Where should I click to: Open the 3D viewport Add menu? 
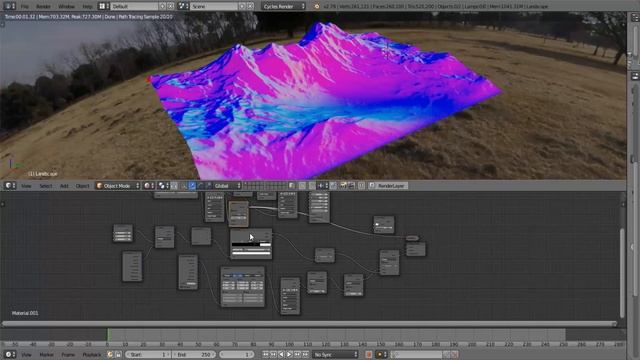64,186
